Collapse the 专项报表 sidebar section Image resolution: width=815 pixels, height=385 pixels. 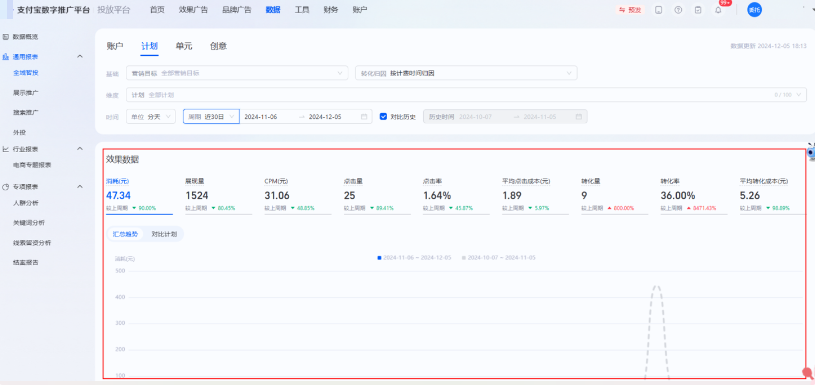80,186
